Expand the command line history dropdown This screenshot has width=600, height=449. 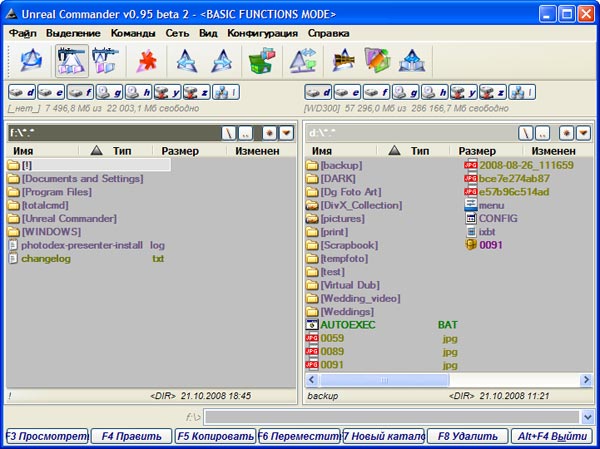pyautogui.click(x=588, y=417)
